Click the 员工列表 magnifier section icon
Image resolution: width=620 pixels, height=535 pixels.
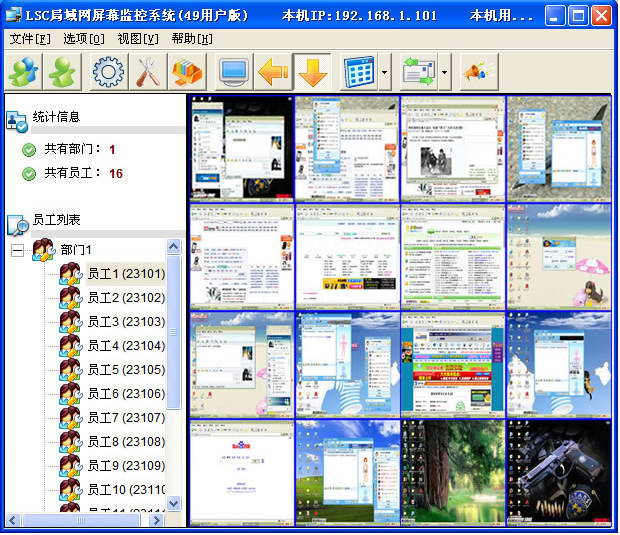point(18,225)
